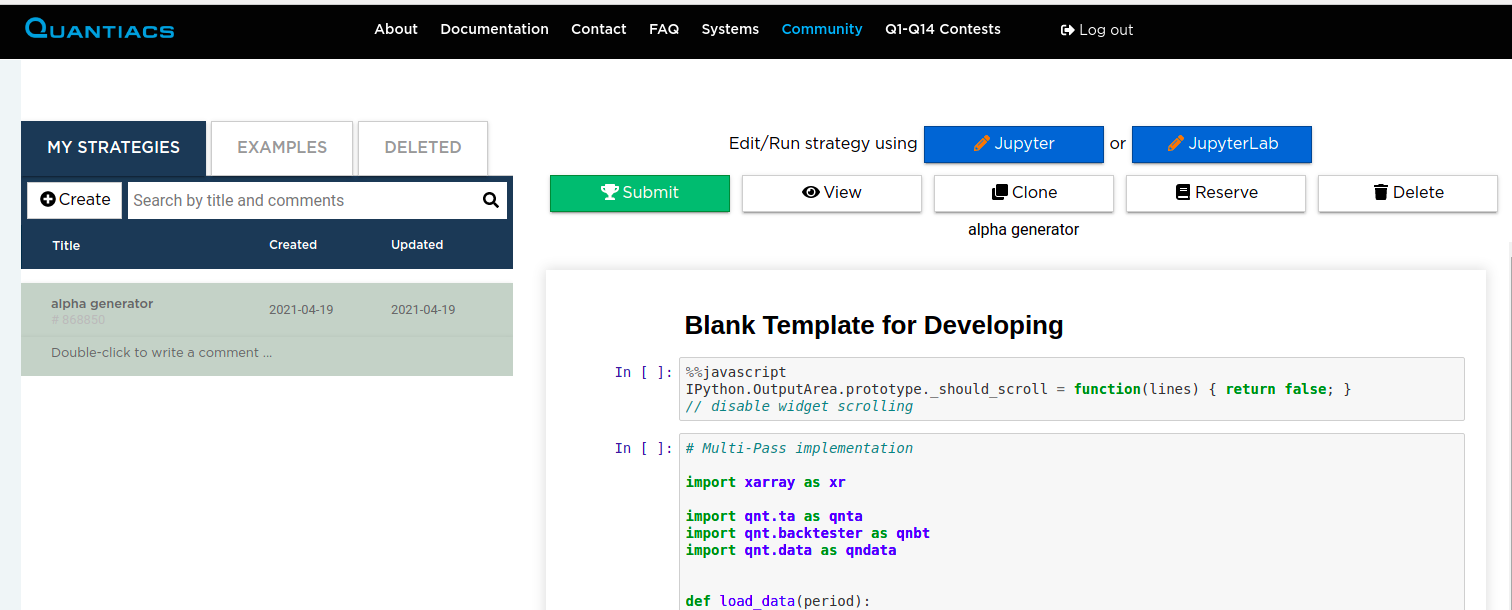Switch to the Examples tab

click(282, 148)
